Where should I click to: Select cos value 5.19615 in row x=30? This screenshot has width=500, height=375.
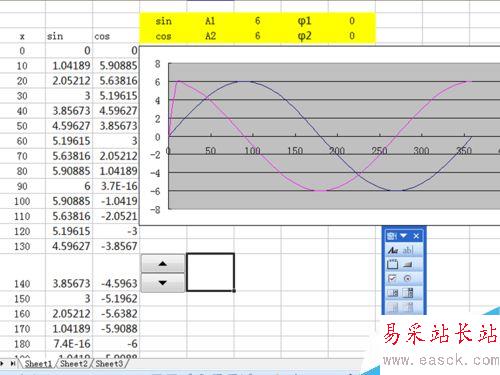[116, 96]
